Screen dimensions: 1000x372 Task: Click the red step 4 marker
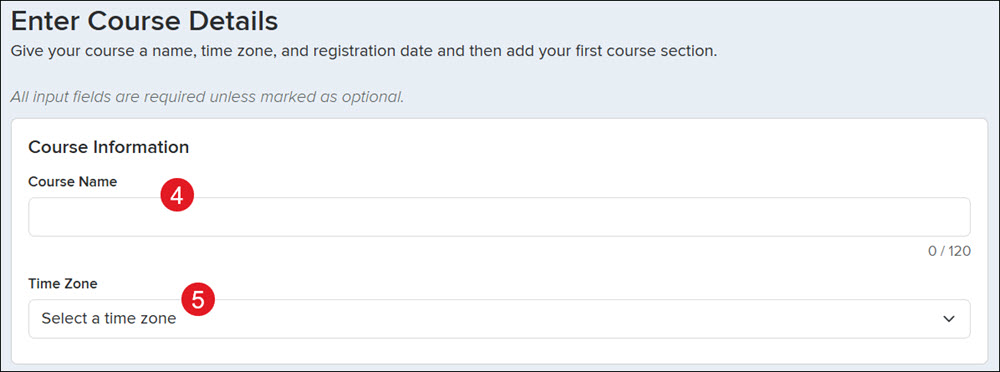177,197
